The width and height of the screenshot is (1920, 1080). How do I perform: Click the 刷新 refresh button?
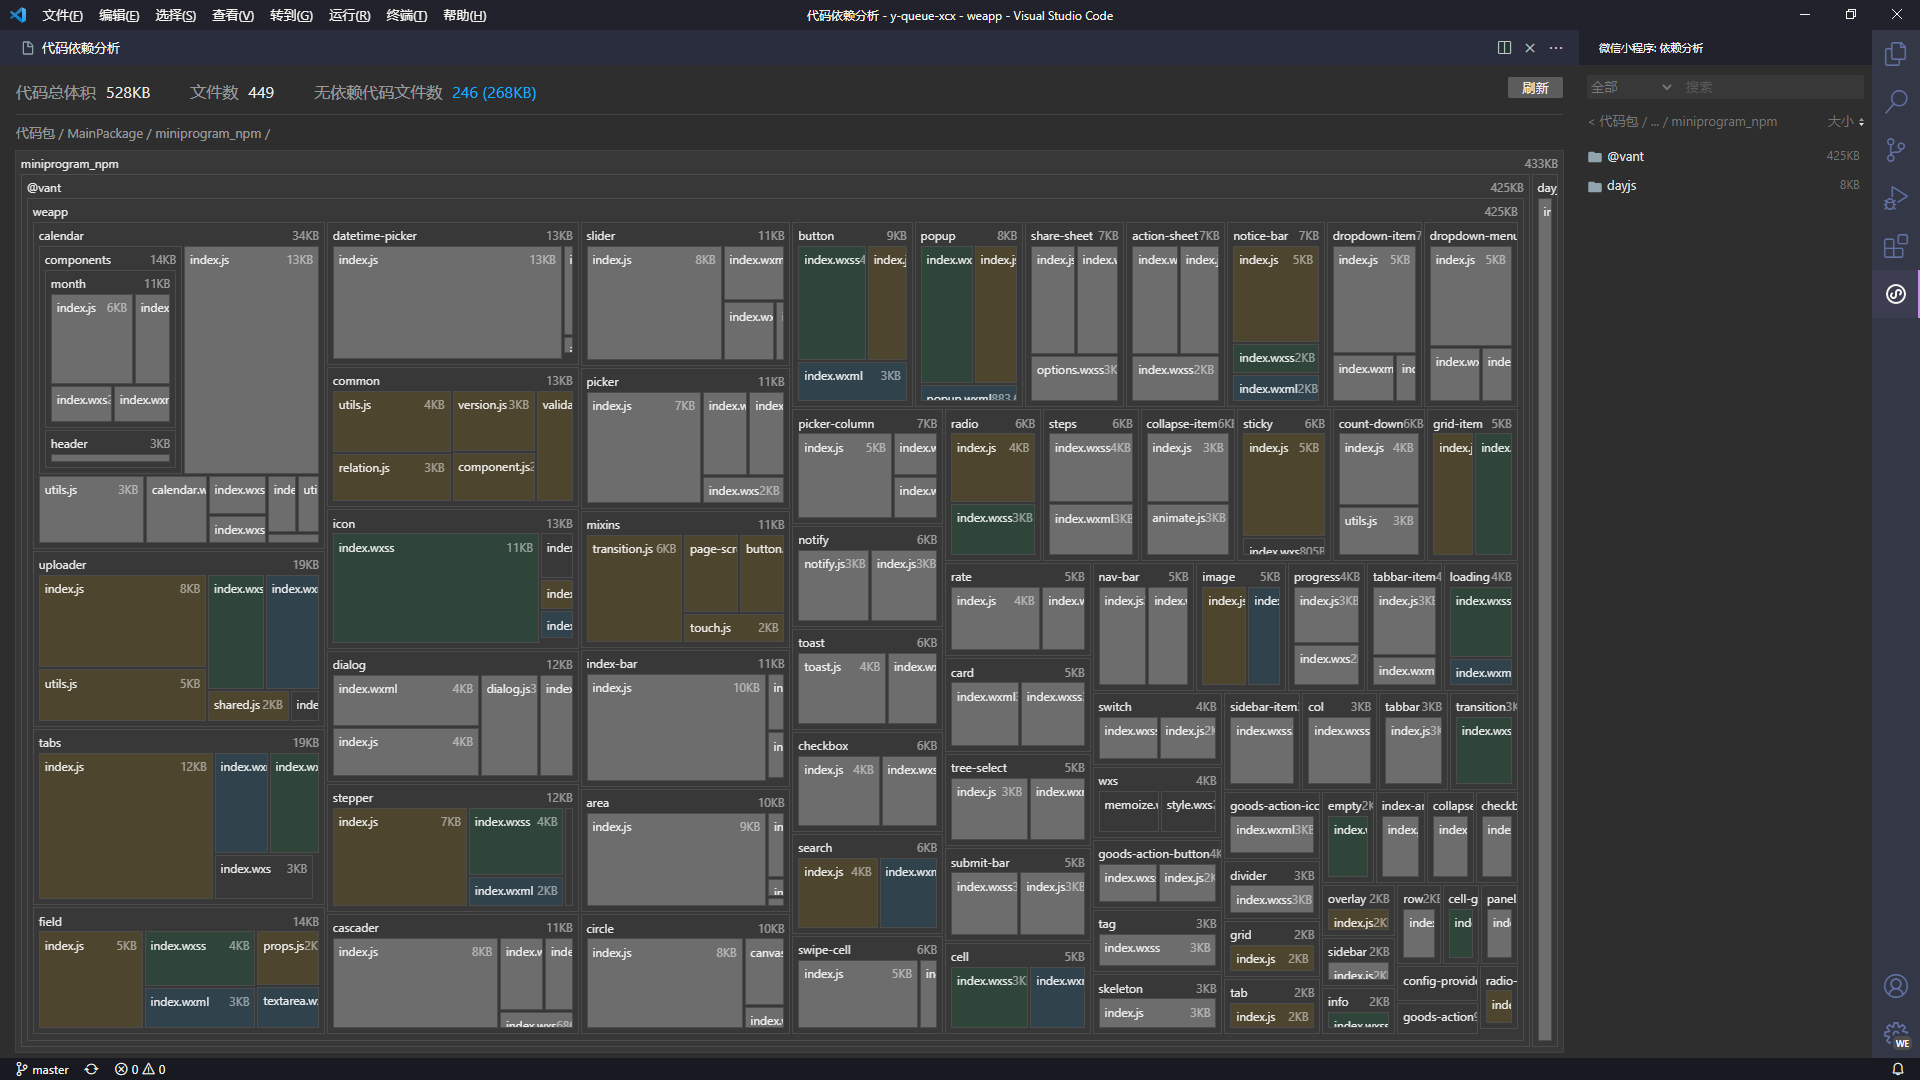tap(1535, 88)
